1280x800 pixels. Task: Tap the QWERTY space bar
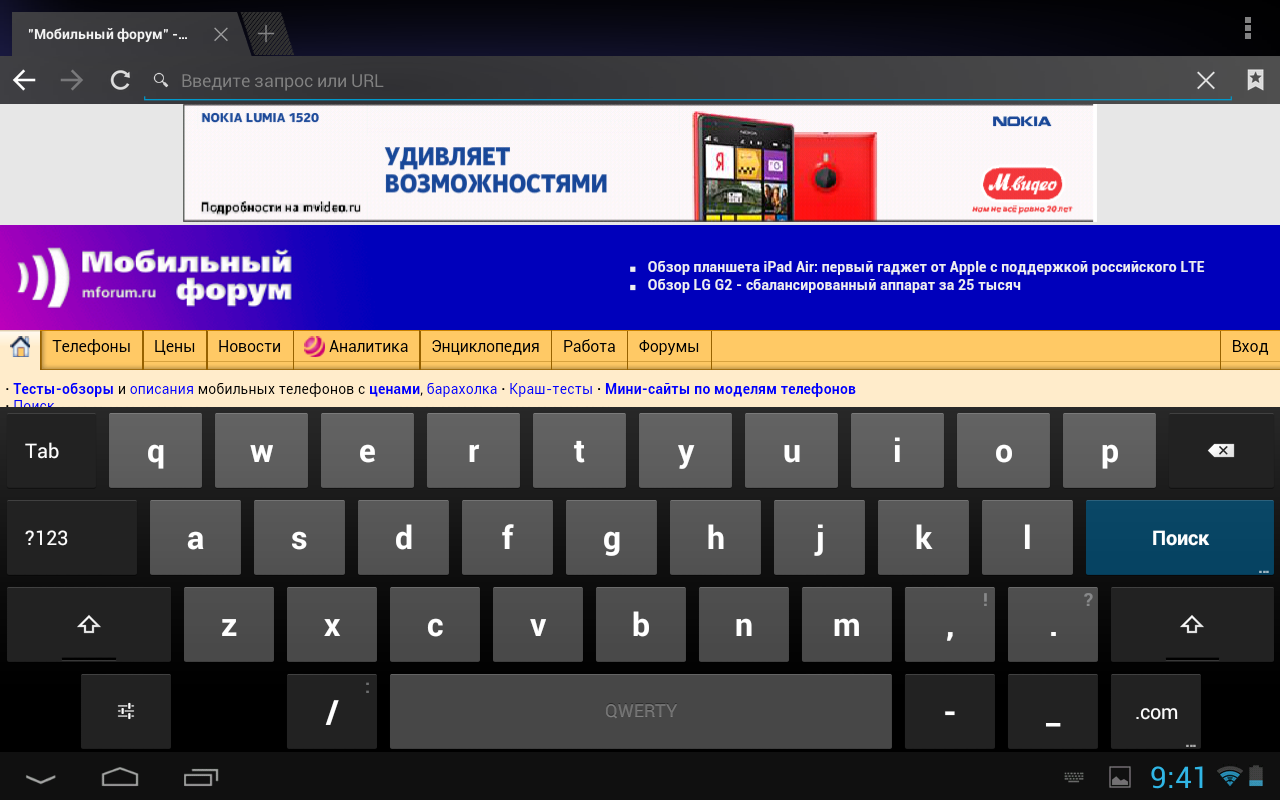[x=640, y=711]
